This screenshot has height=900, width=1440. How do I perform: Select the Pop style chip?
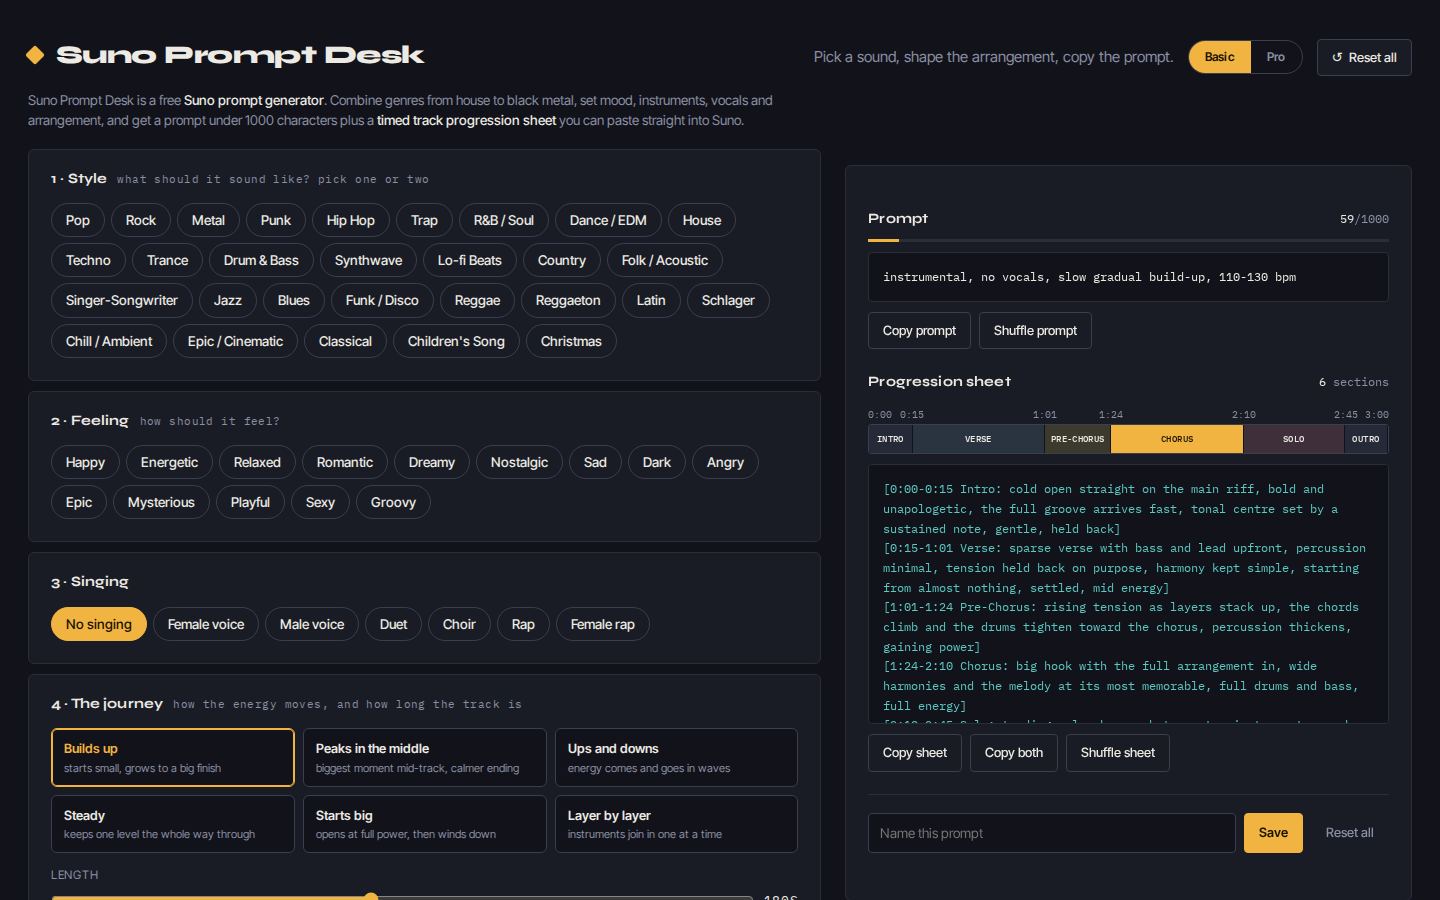tap(78, 220)
